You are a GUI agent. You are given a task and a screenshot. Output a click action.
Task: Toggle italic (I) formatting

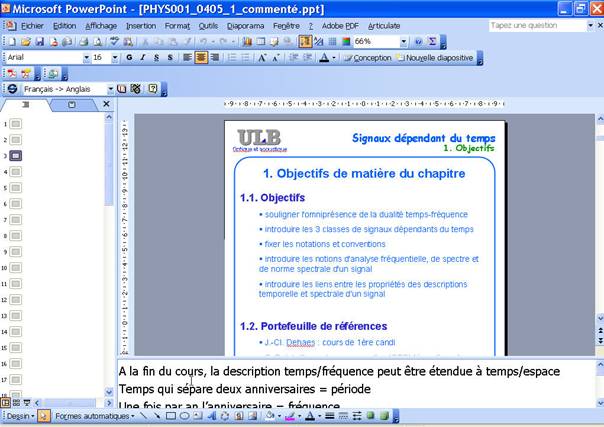[143, 58]
